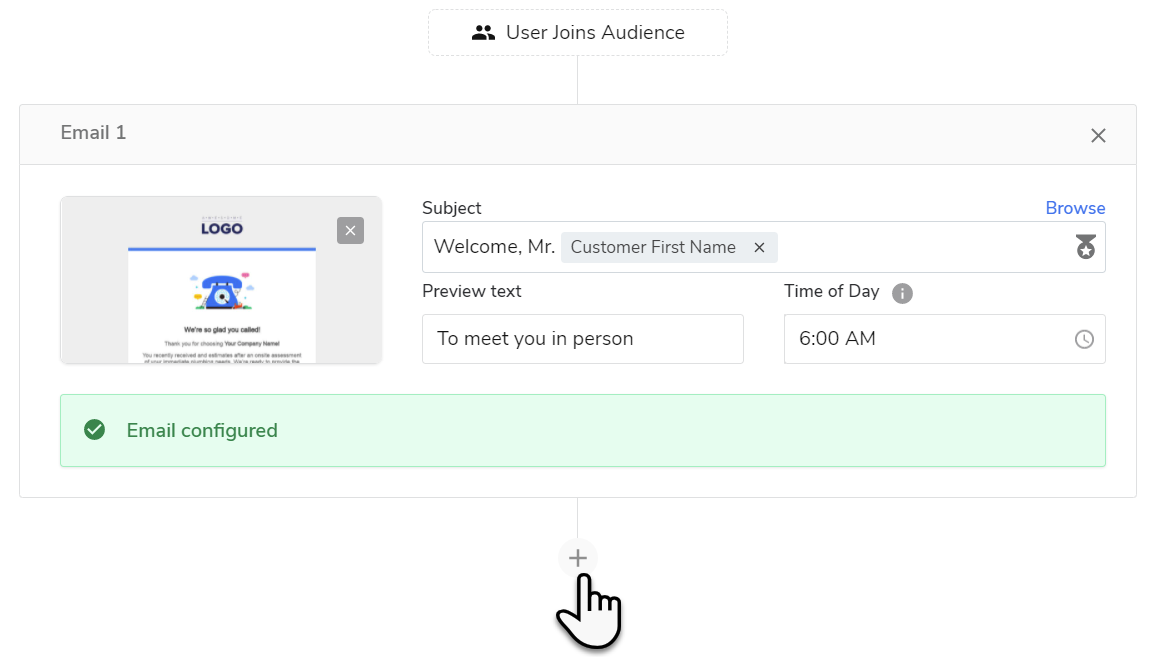Open the 6:00 AM time field

(x=930, y=339)
